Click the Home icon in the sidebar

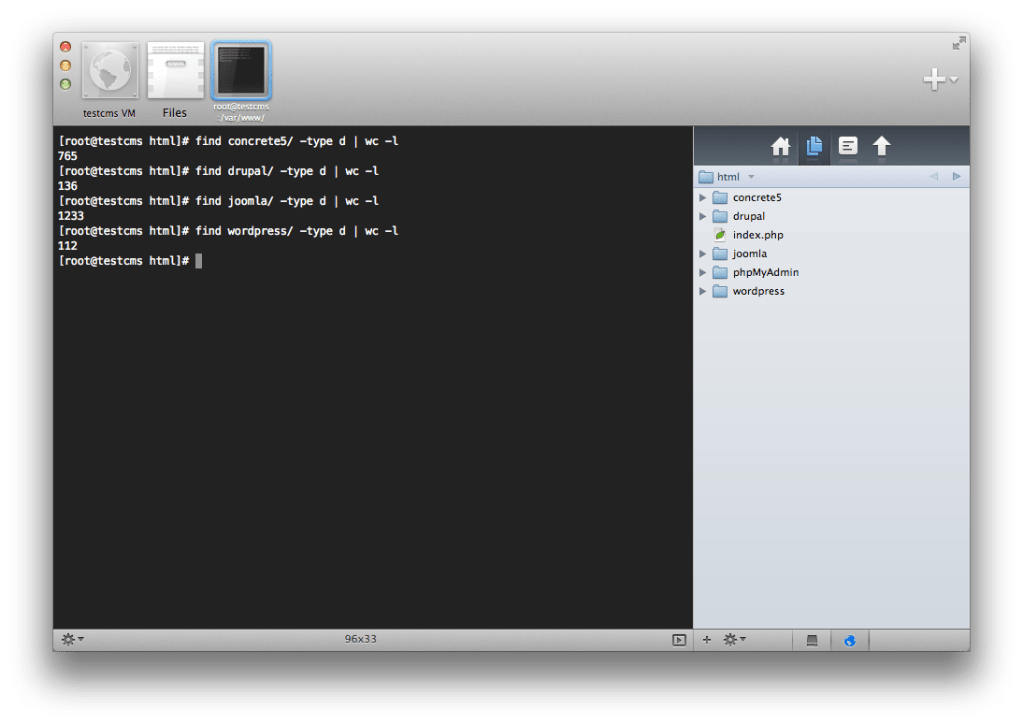pos(781,147)
